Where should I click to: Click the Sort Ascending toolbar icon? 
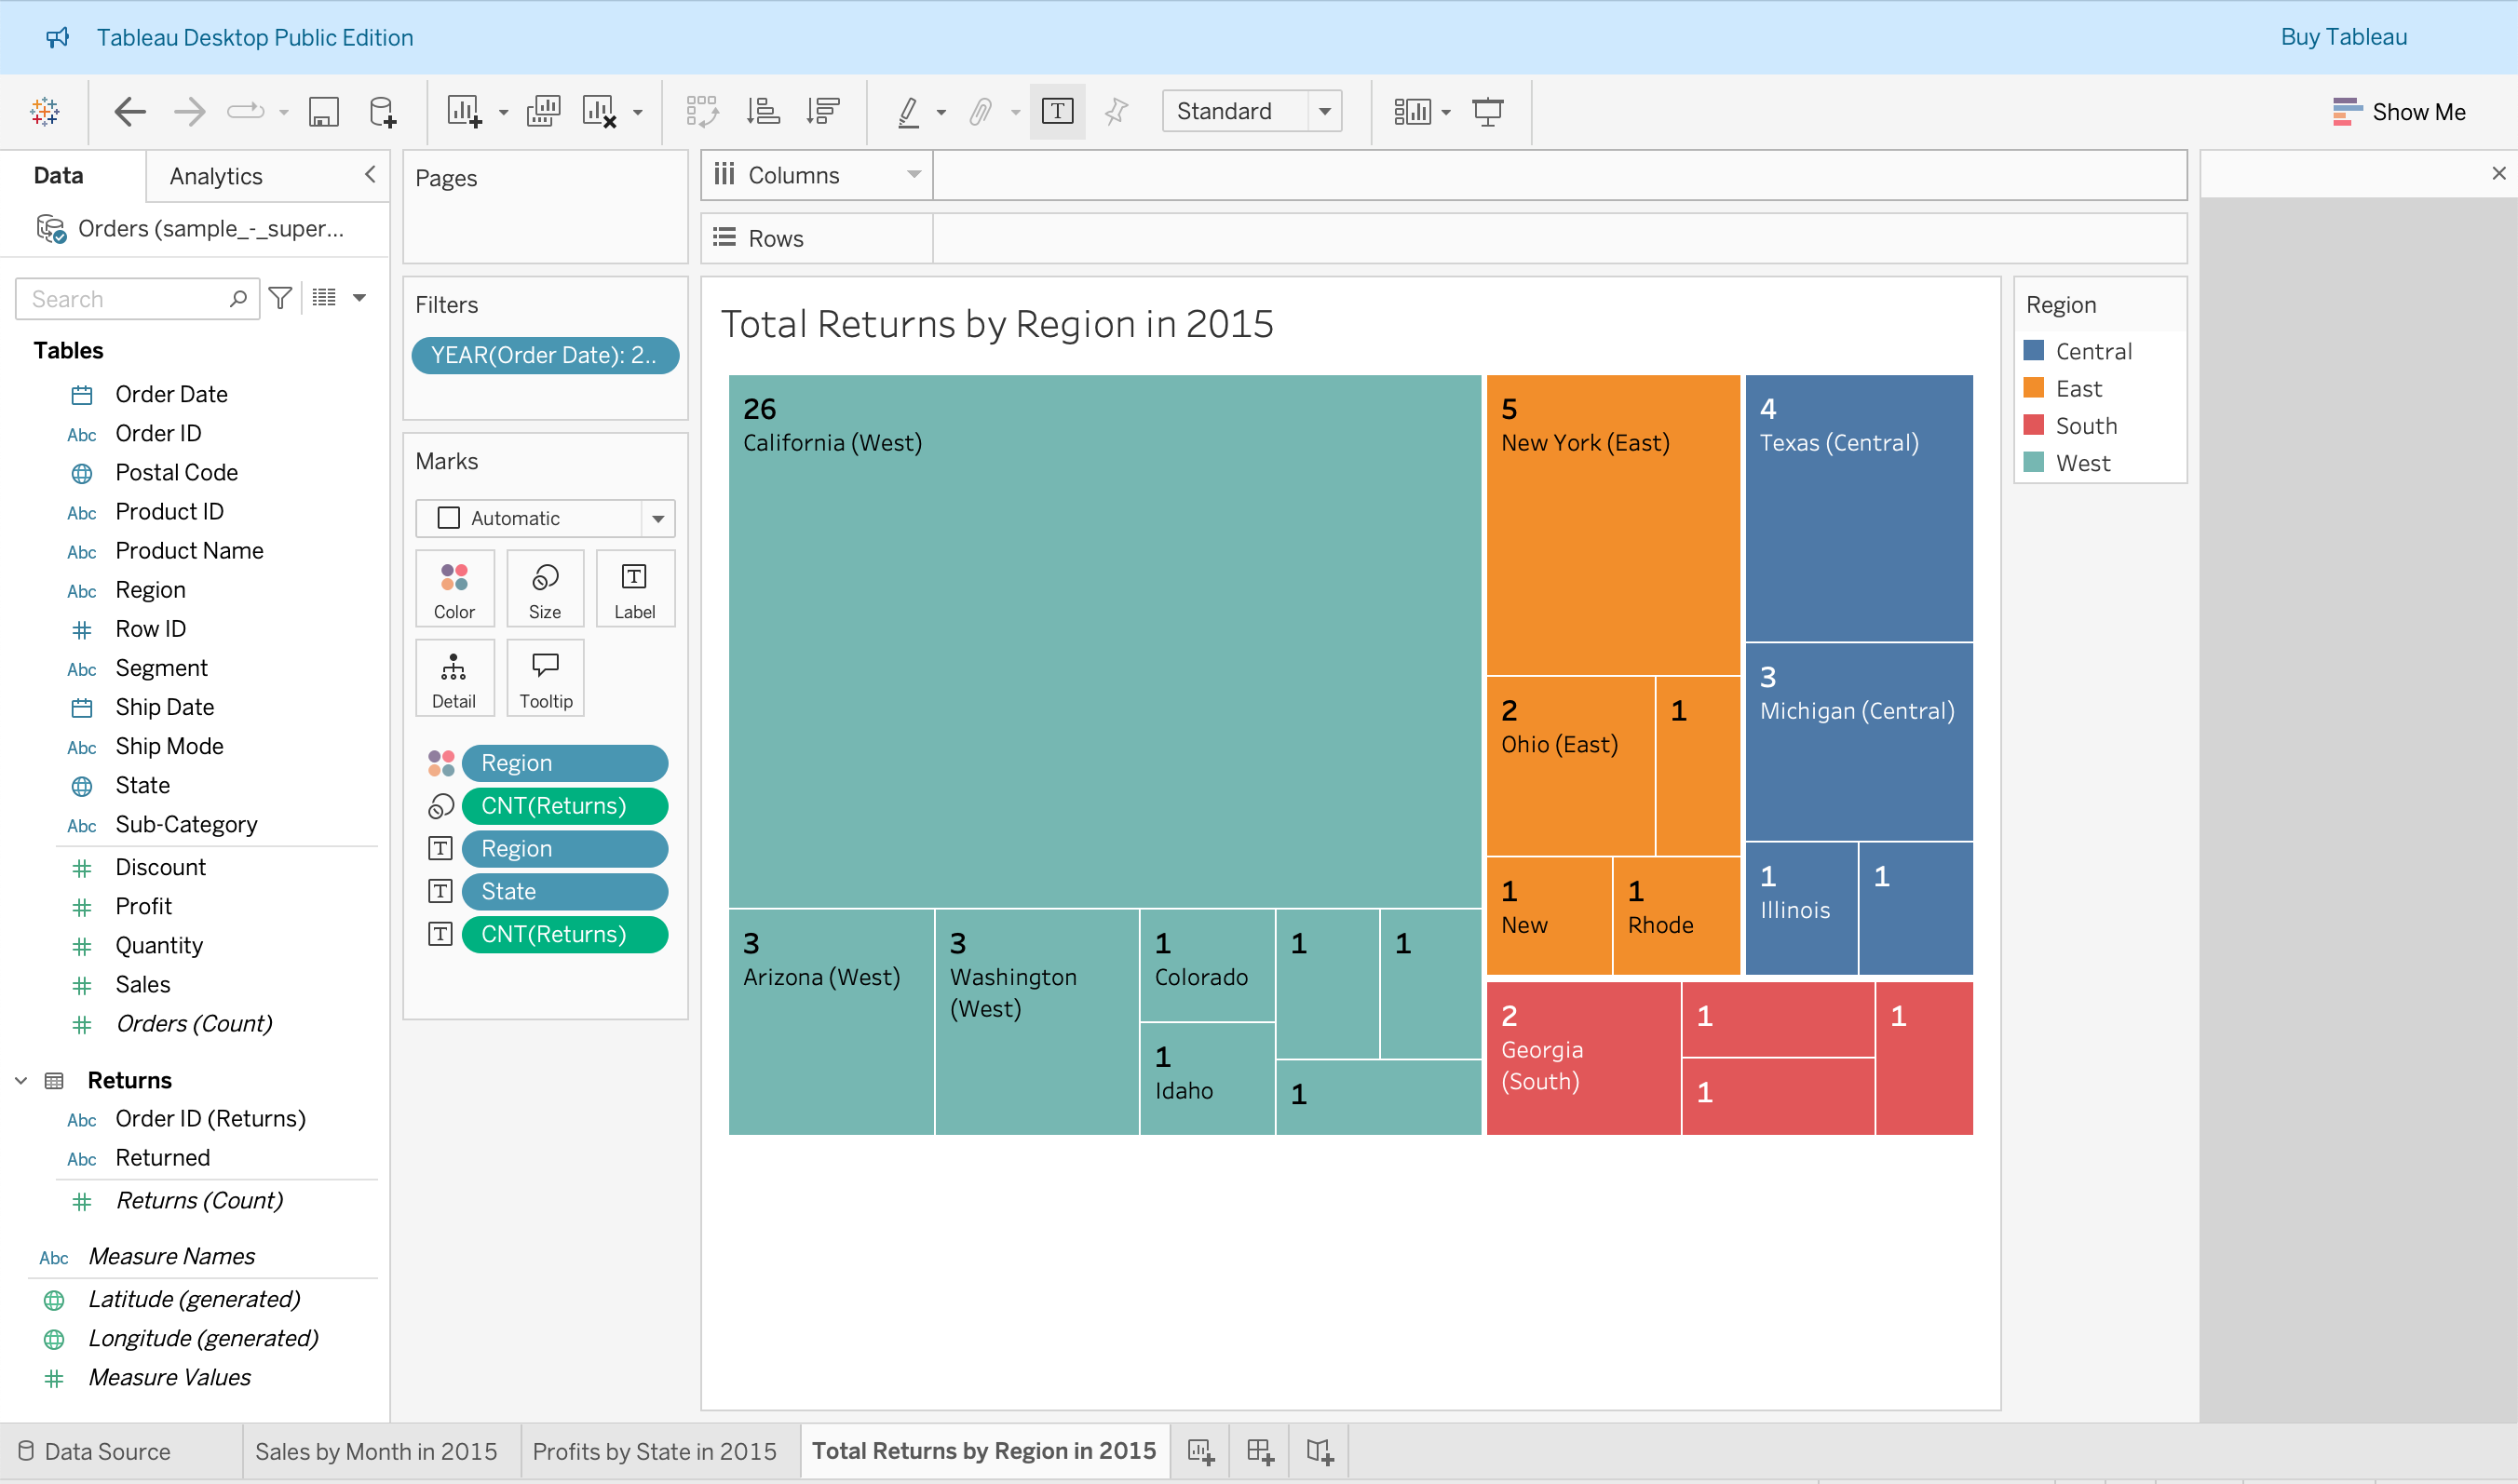[763, 111]
